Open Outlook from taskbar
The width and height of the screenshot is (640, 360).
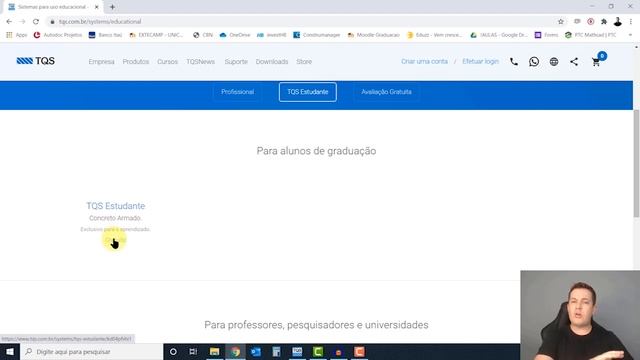pos(256,351)
